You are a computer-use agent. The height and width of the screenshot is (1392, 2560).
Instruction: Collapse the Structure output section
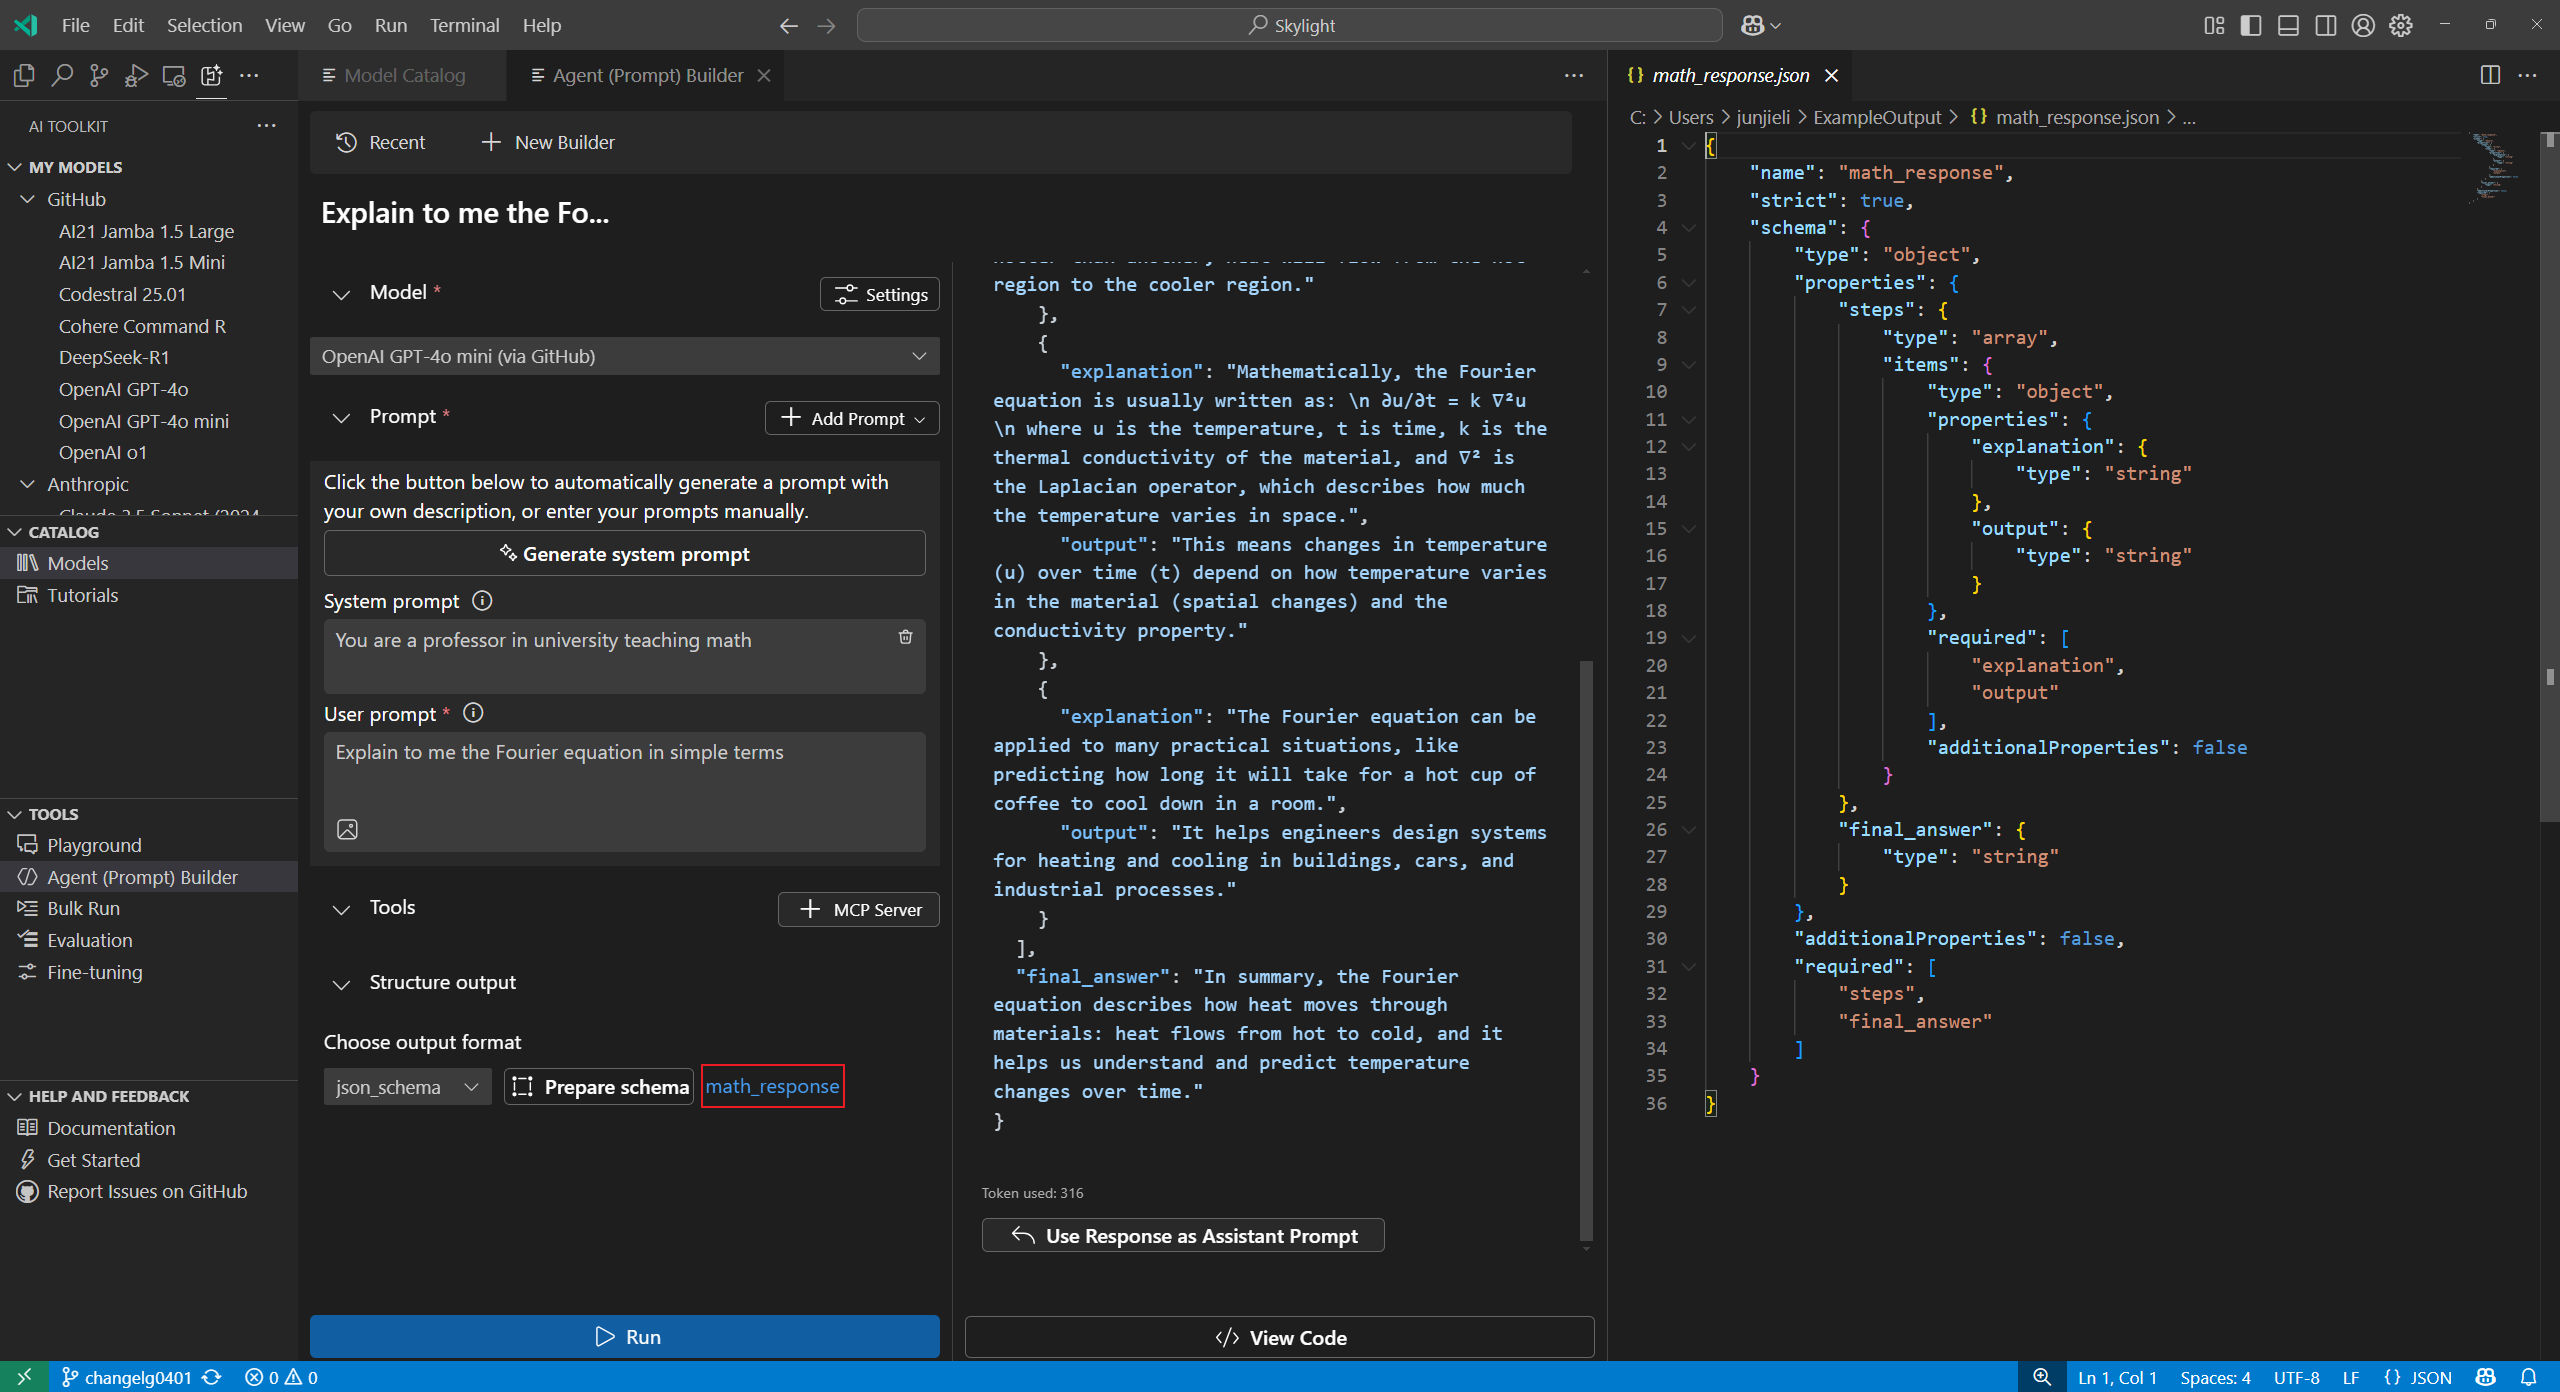click(341, 984)
